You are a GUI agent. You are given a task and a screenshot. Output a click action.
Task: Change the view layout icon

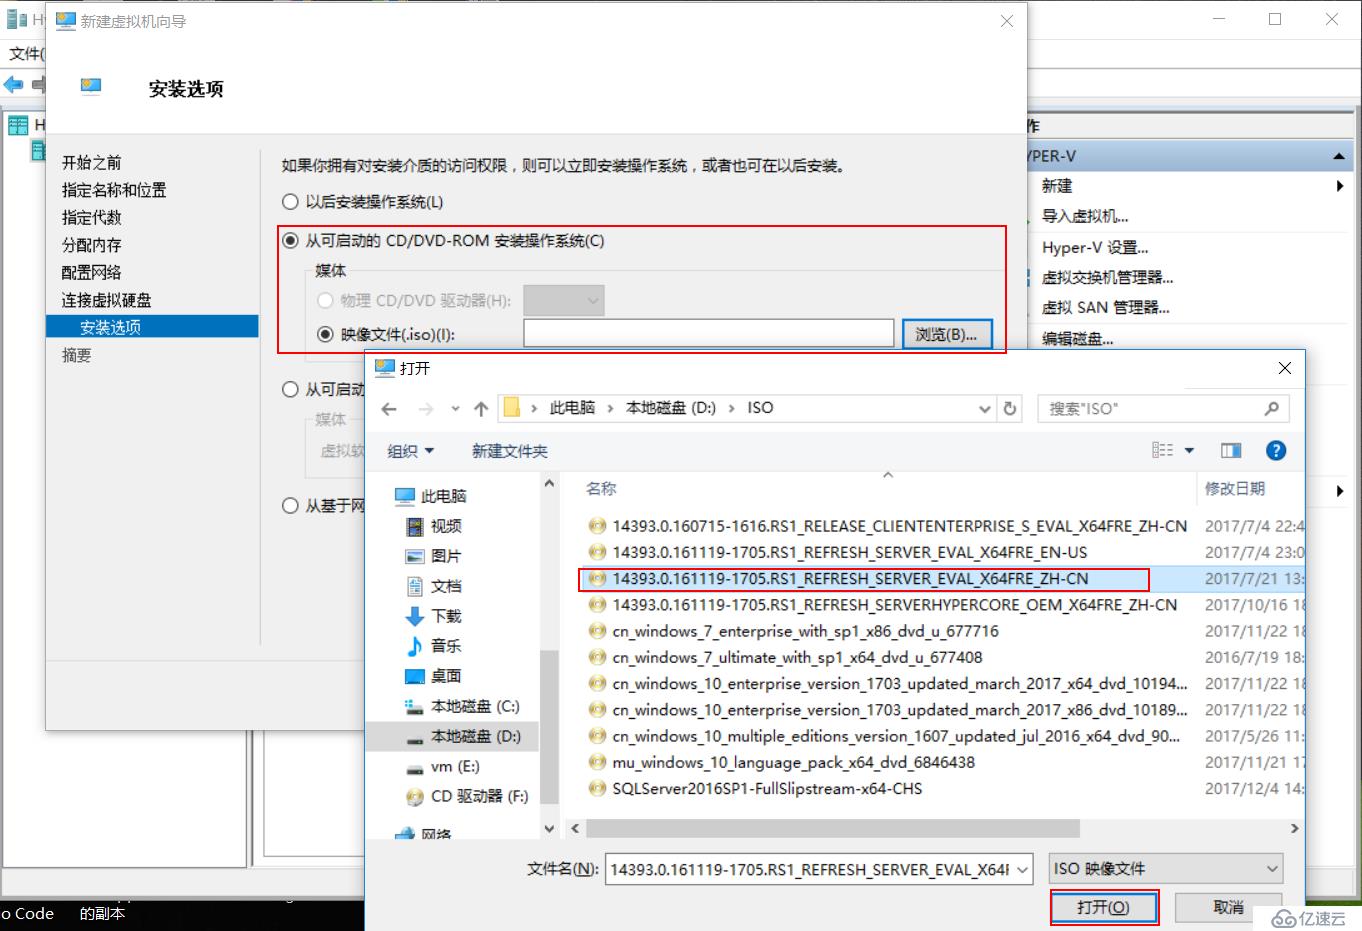pyautogui.click(x=1162, y=451)
